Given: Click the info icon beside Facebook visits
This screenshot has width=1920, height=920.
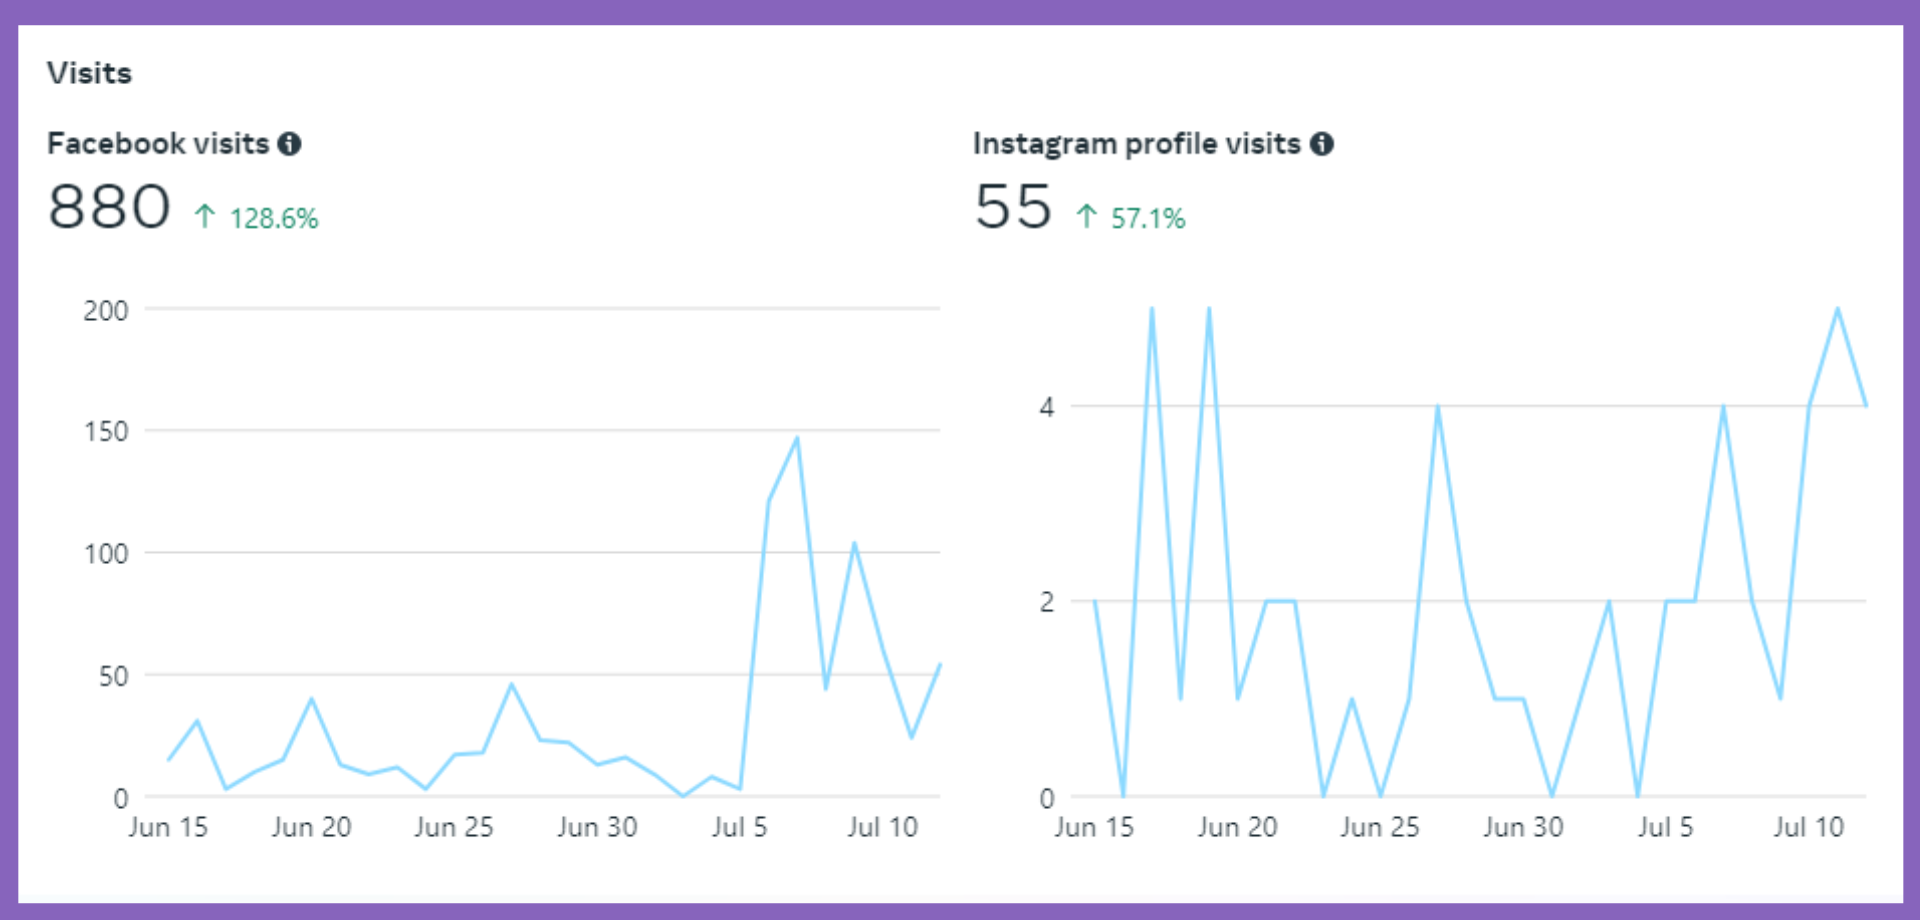Looking at the screenshot, I should click(289, 144).
